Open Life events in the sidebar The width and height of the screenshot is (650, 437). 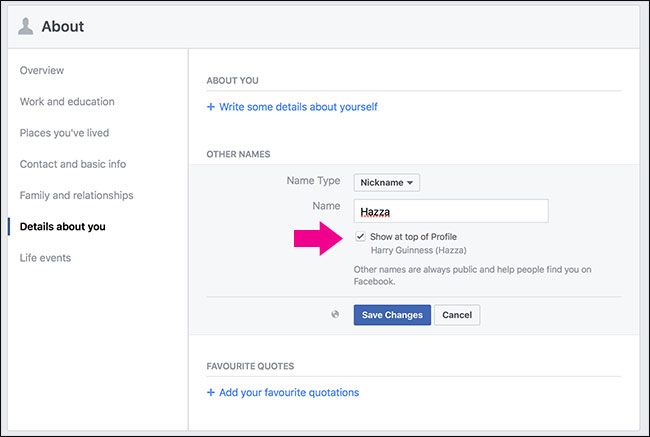pos(45,257)
